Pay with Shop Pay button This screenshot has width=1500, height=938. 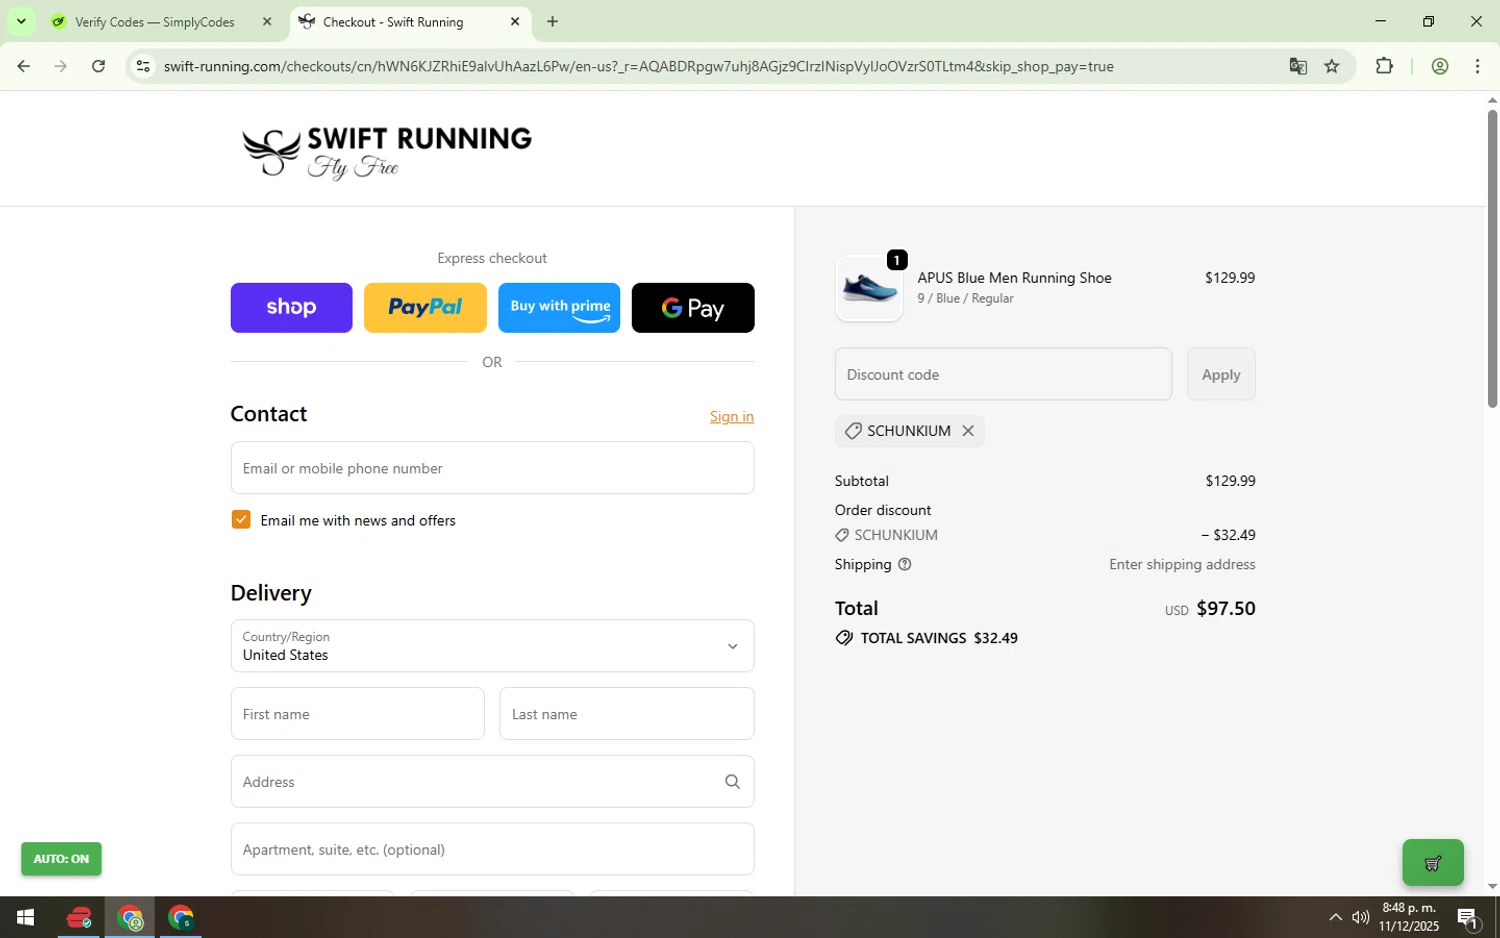(291, 307)
